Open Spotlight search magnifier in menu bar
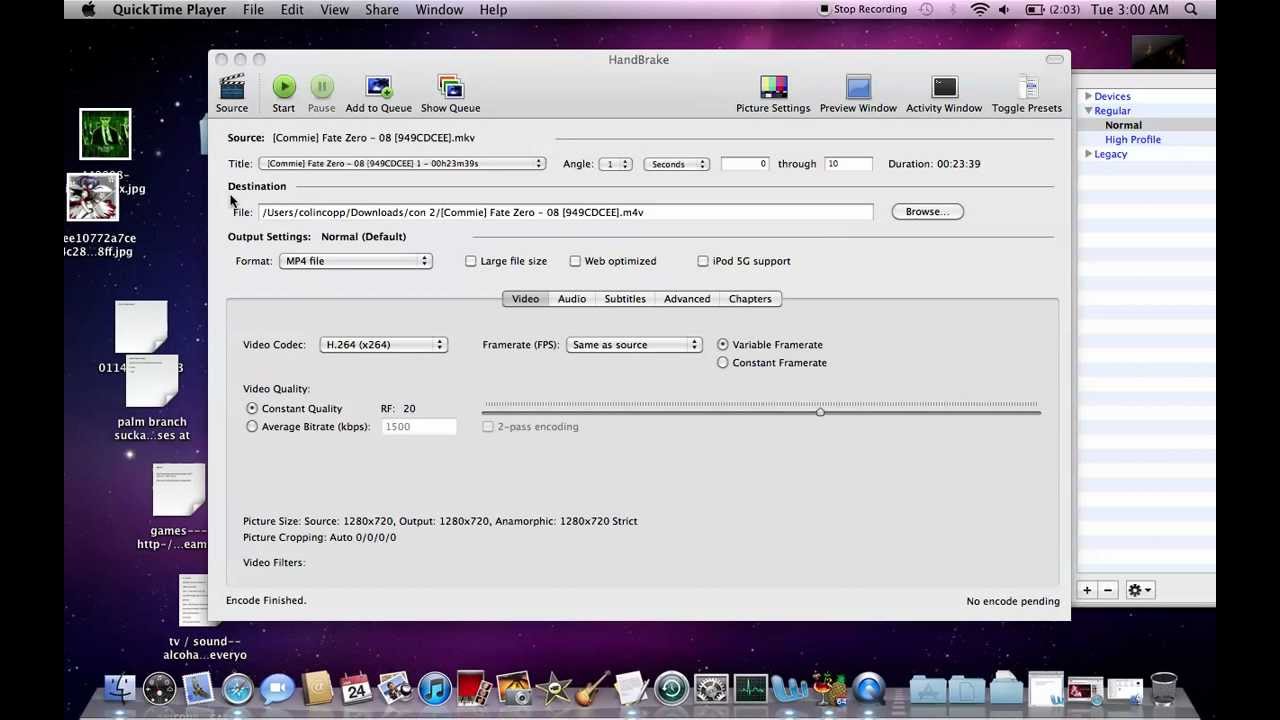Viewport: 1280px width, 720px height. click(1191, 9)
